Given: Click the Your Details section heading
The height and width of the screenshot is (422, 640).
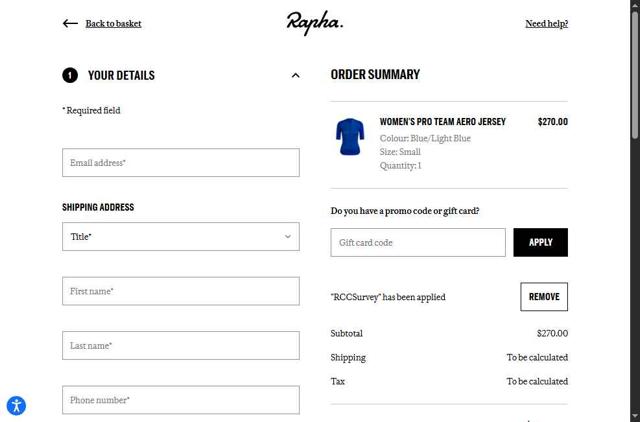Looking at the screenshot, I should pos(121,75).
